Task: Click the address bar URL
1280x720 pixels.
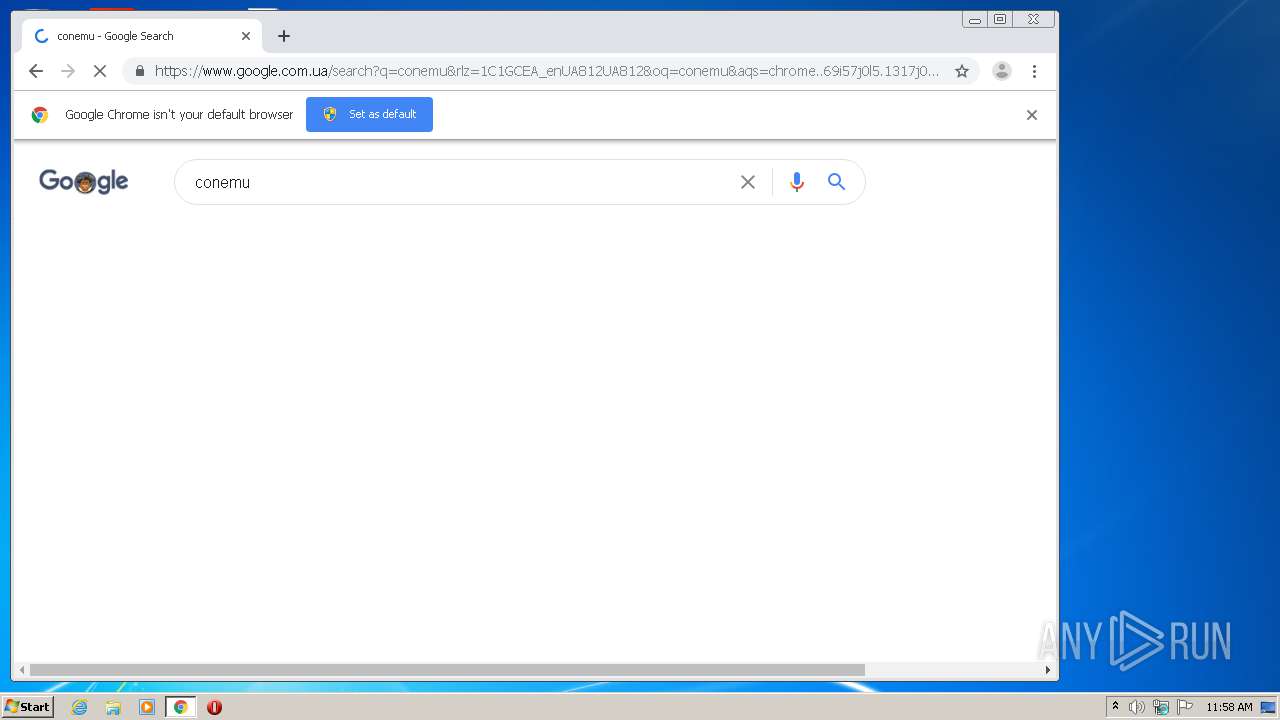Action: pos(547,71)
